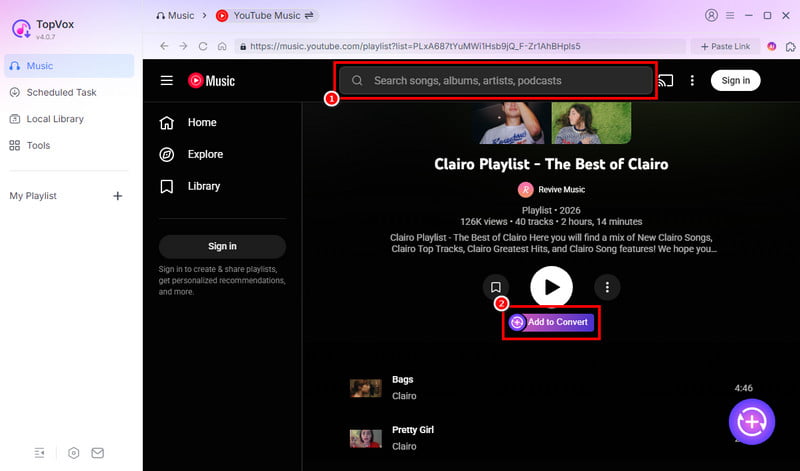Go to Local Library in sidebar
The height and width of the screenshot is (471, 800).
[x=55, y=119]
